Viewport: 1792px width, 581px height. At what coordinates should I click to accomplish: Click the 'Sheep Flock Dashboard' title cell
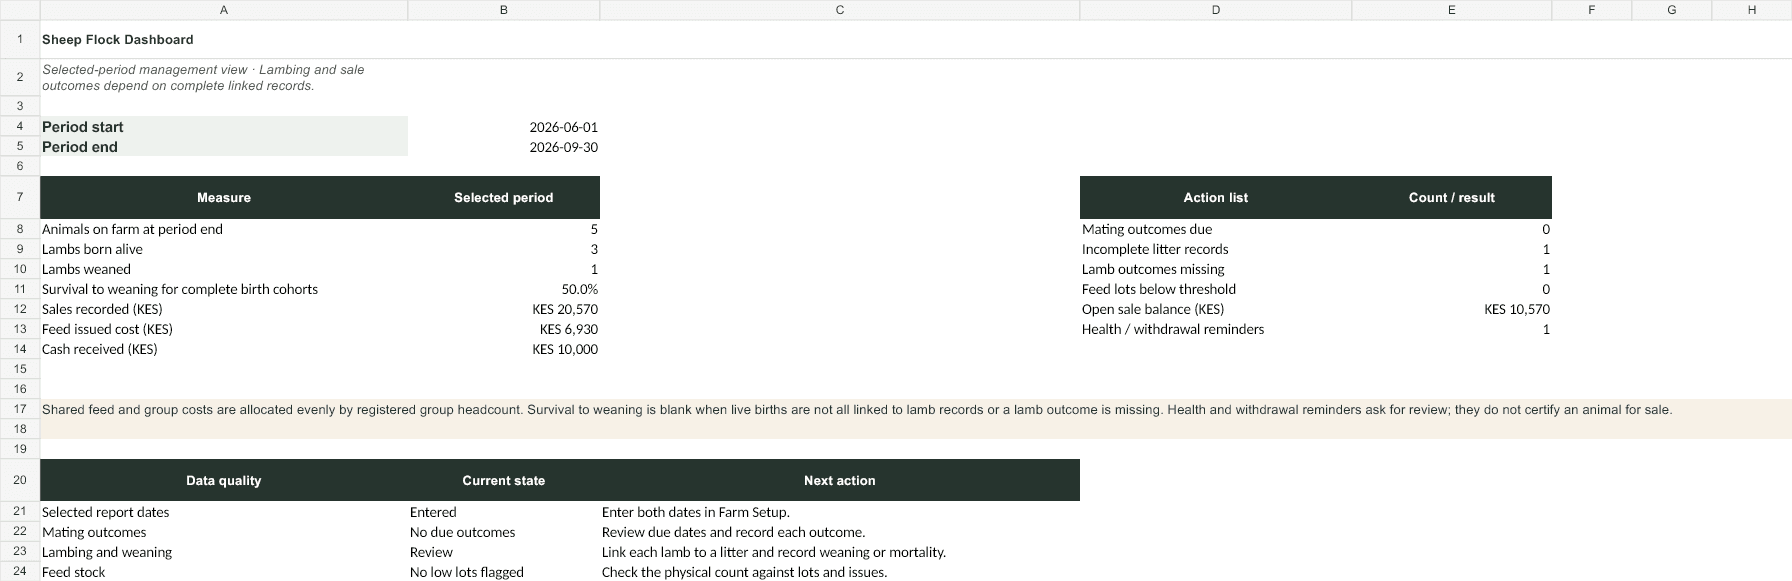(224, 39)
